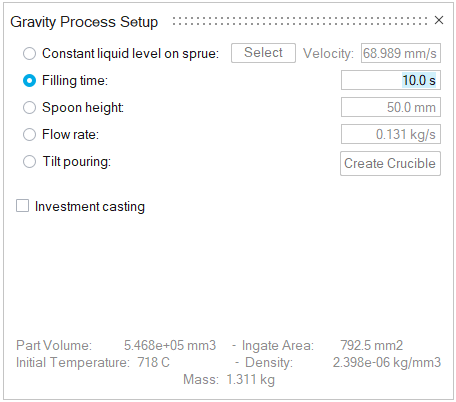Click the dotted drag handle in title bar
The width and height of the screenshot is (456, 402).
300,21
